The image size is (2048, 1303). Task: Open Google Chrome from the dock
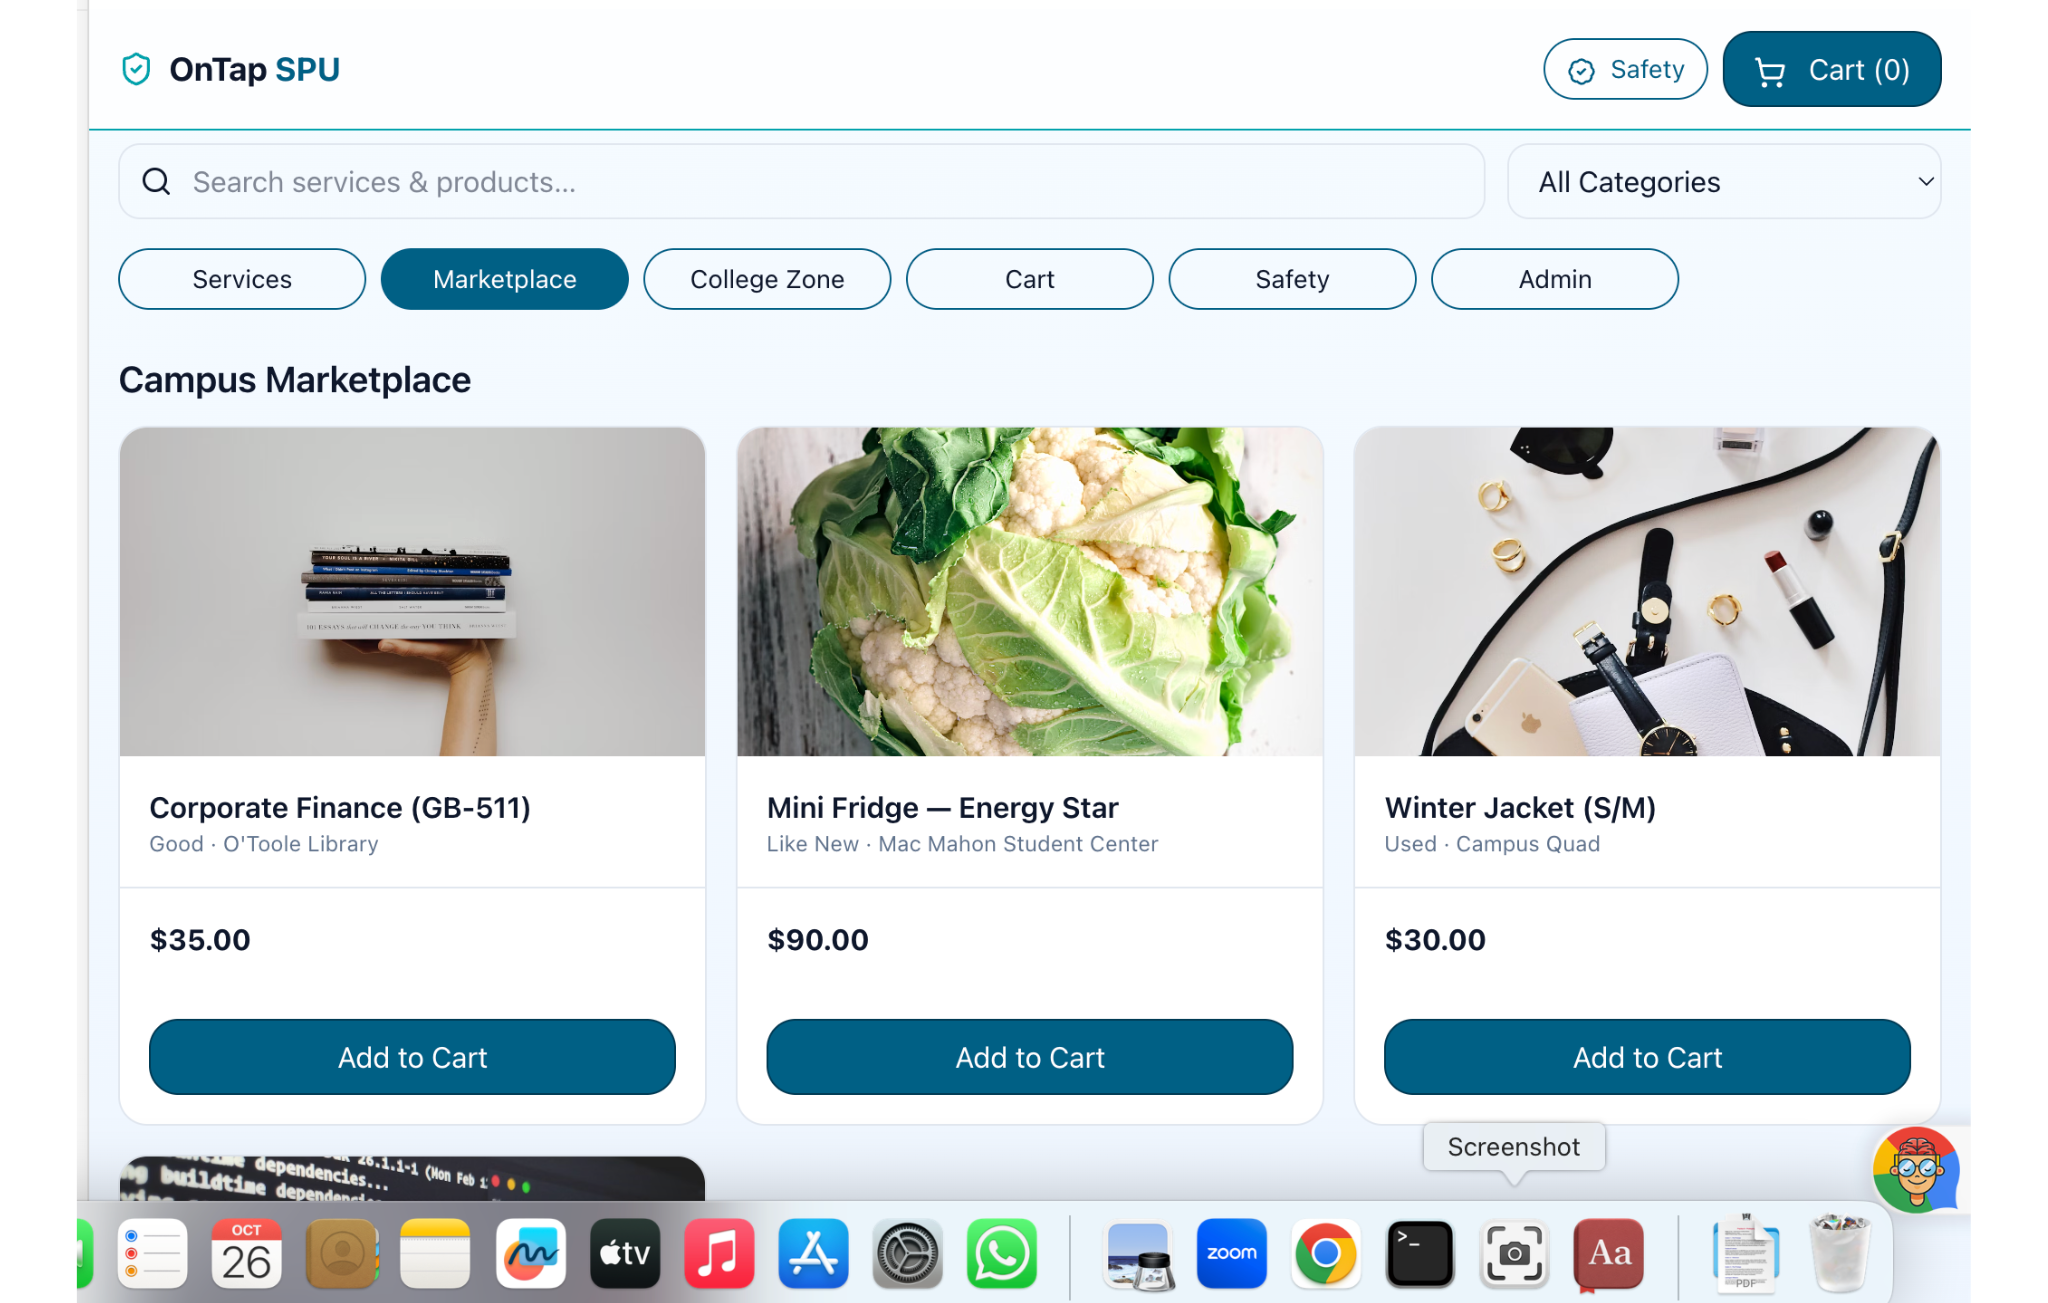(1326, 1253)
